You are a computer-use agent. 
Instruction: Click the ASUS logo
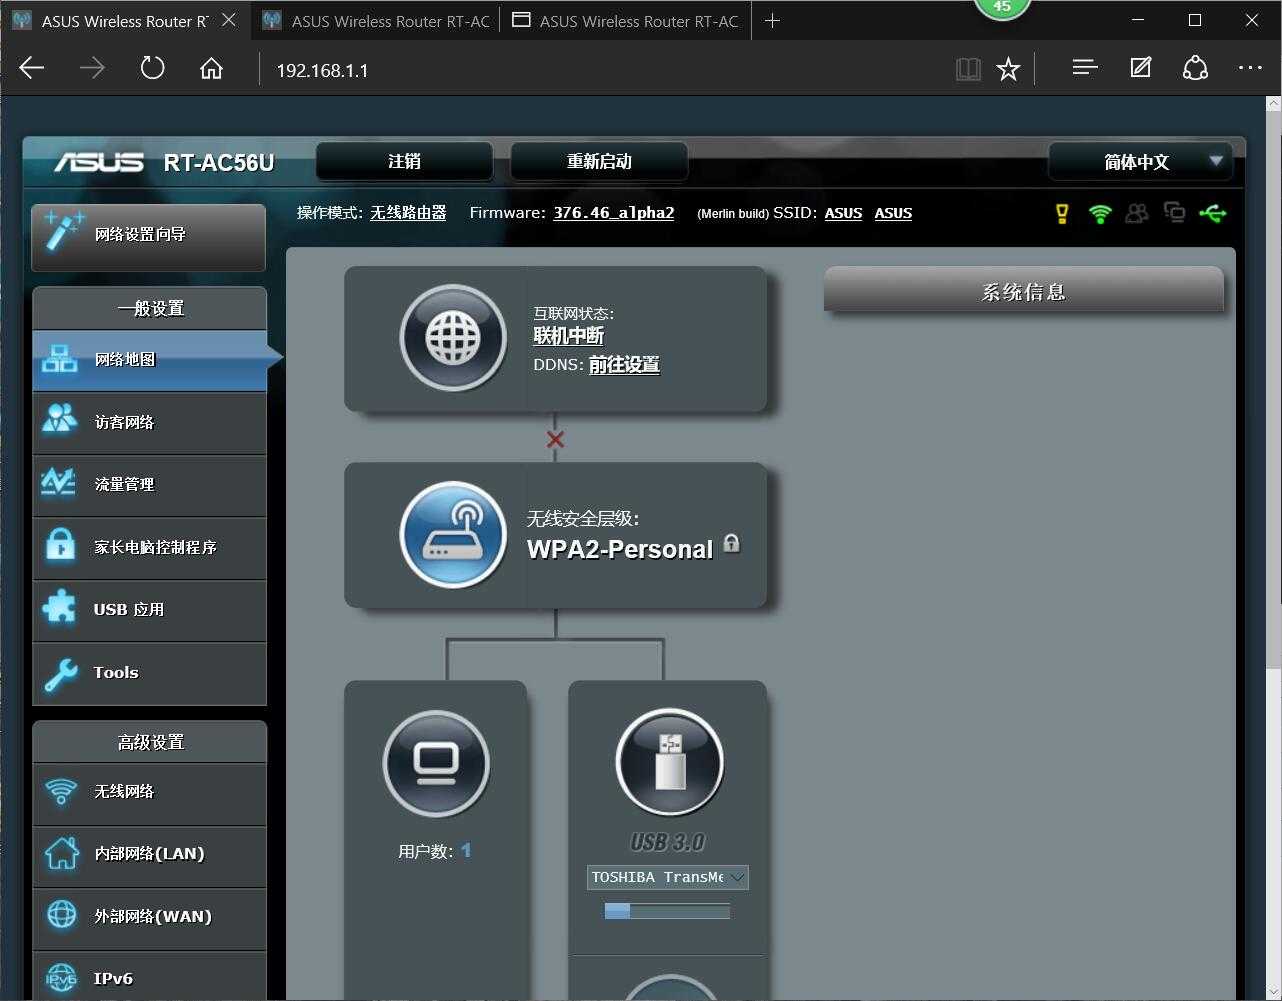pos(98,162)
